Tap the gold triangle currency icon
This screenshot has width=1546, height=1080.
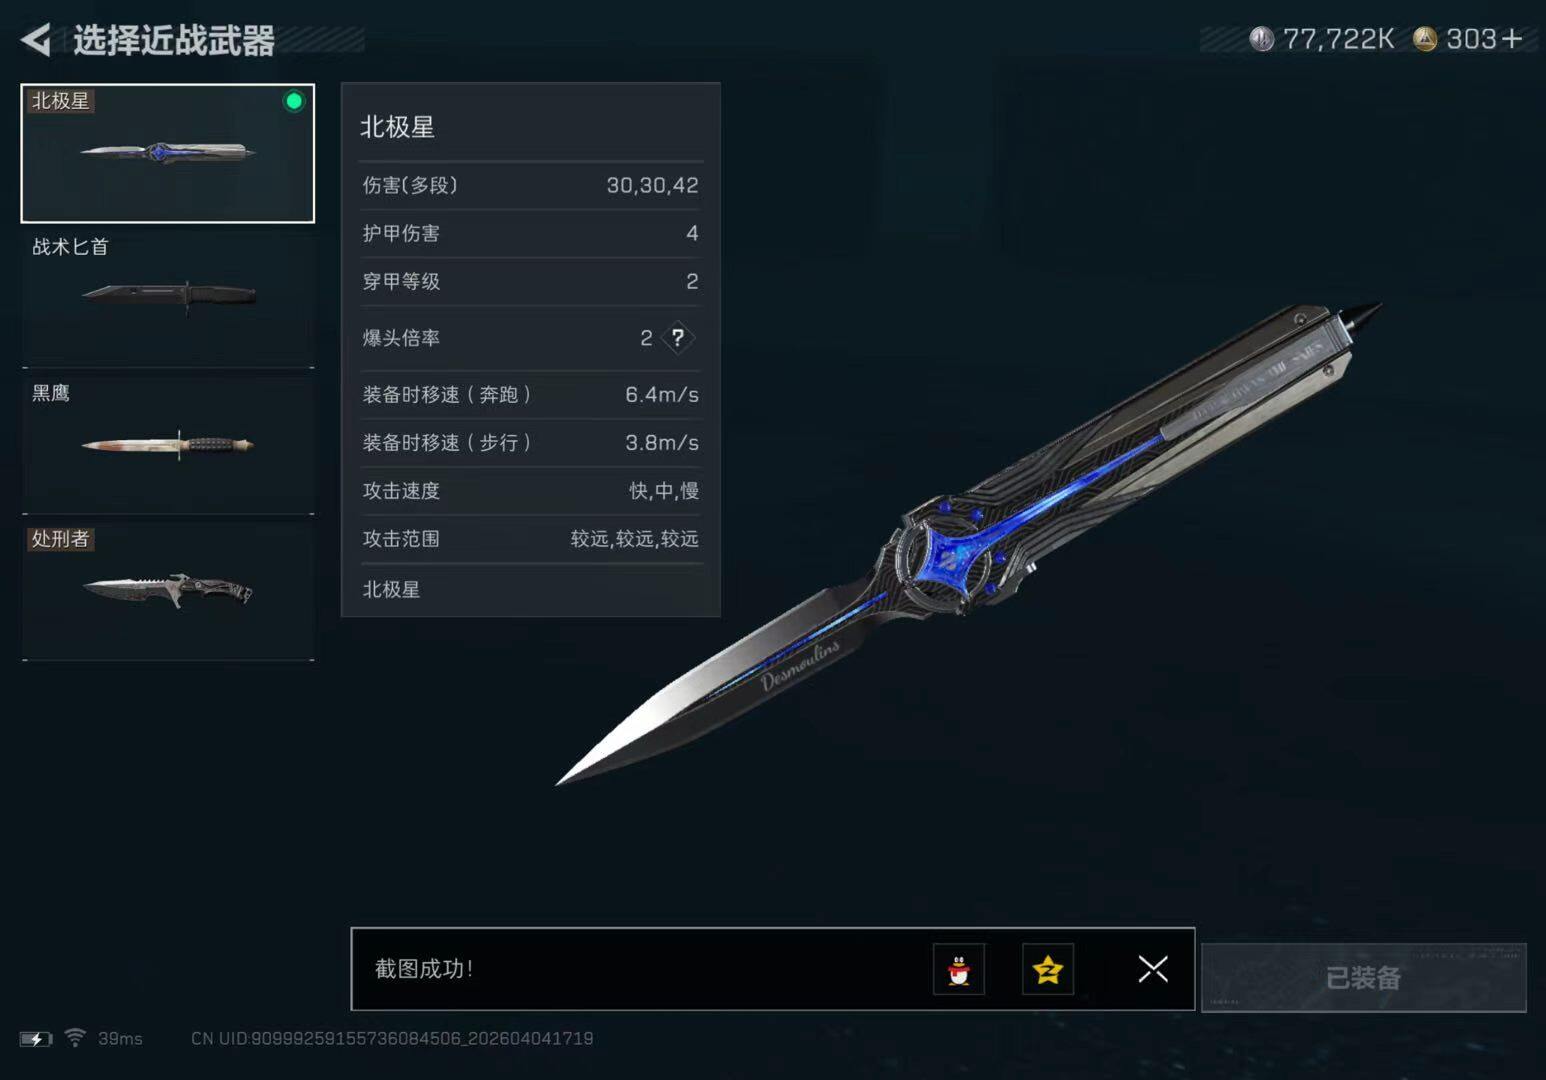click(1425, 39)
